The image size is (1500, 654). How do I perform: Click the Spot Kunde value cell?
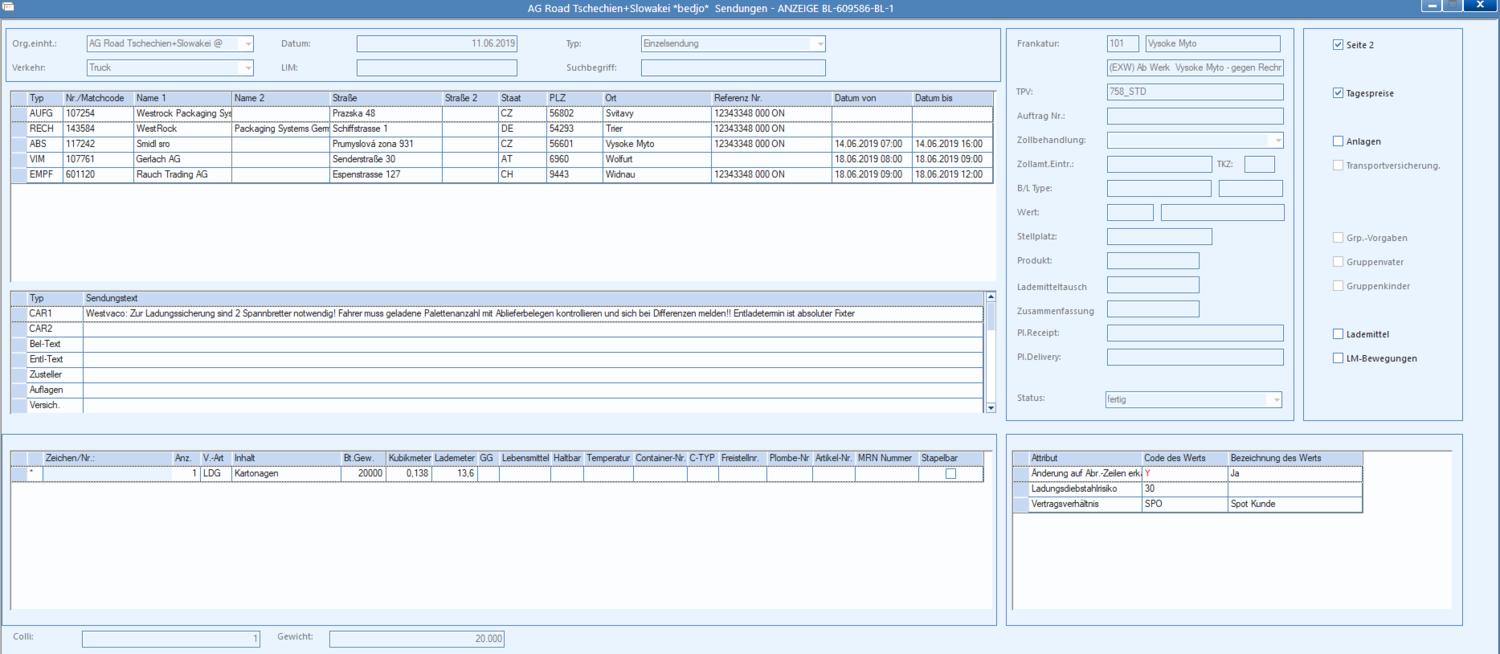click(1295, 504)
